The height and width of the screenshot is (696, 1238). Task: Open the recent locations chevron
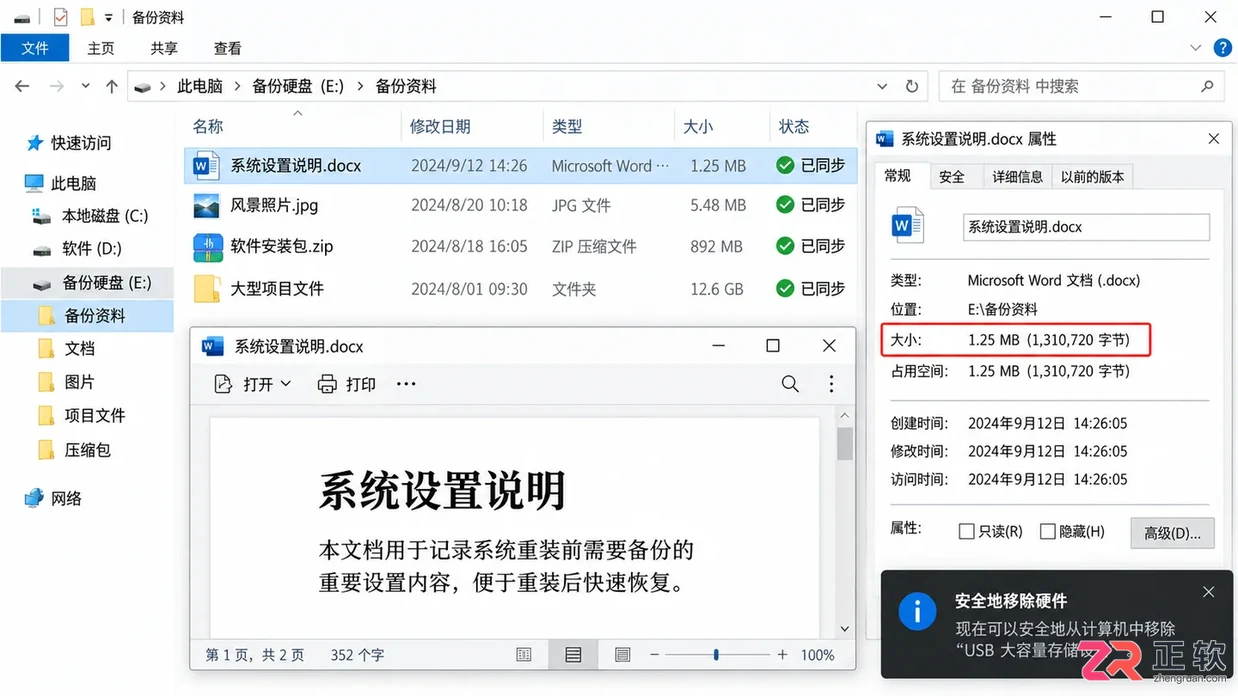coord(86,87)
